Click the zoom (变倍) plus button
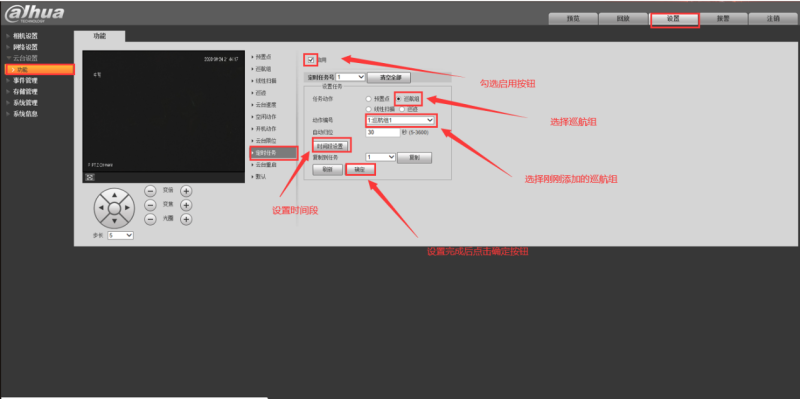The image size is (800, 399). (x=187, y=191)
